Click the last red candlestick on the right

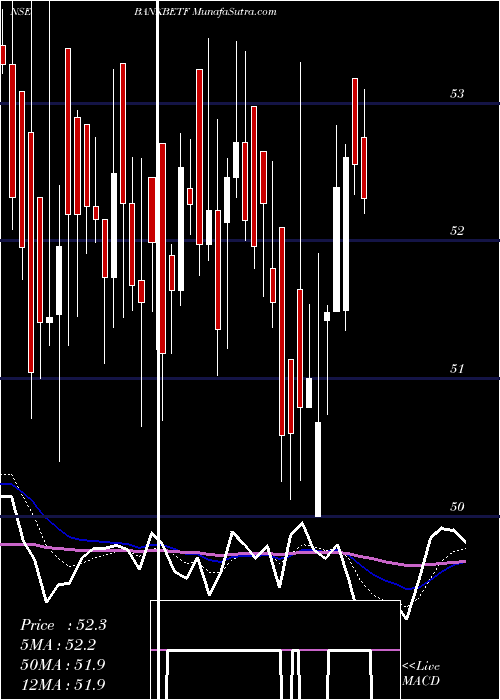click(364, 168)
